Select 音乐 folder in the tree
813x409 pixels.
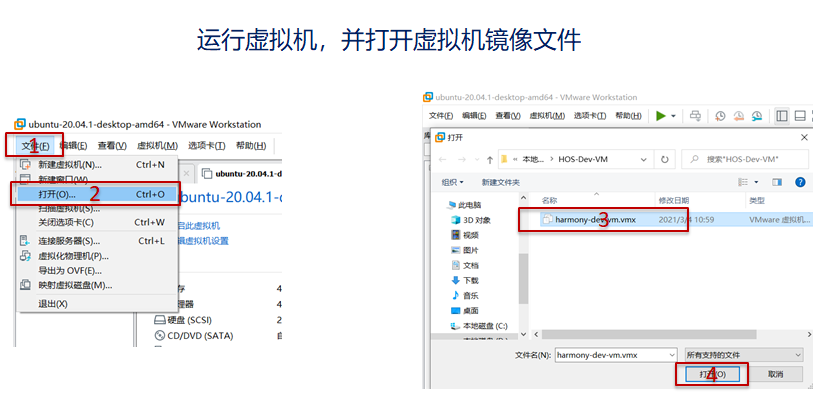(x=465, y=295)
